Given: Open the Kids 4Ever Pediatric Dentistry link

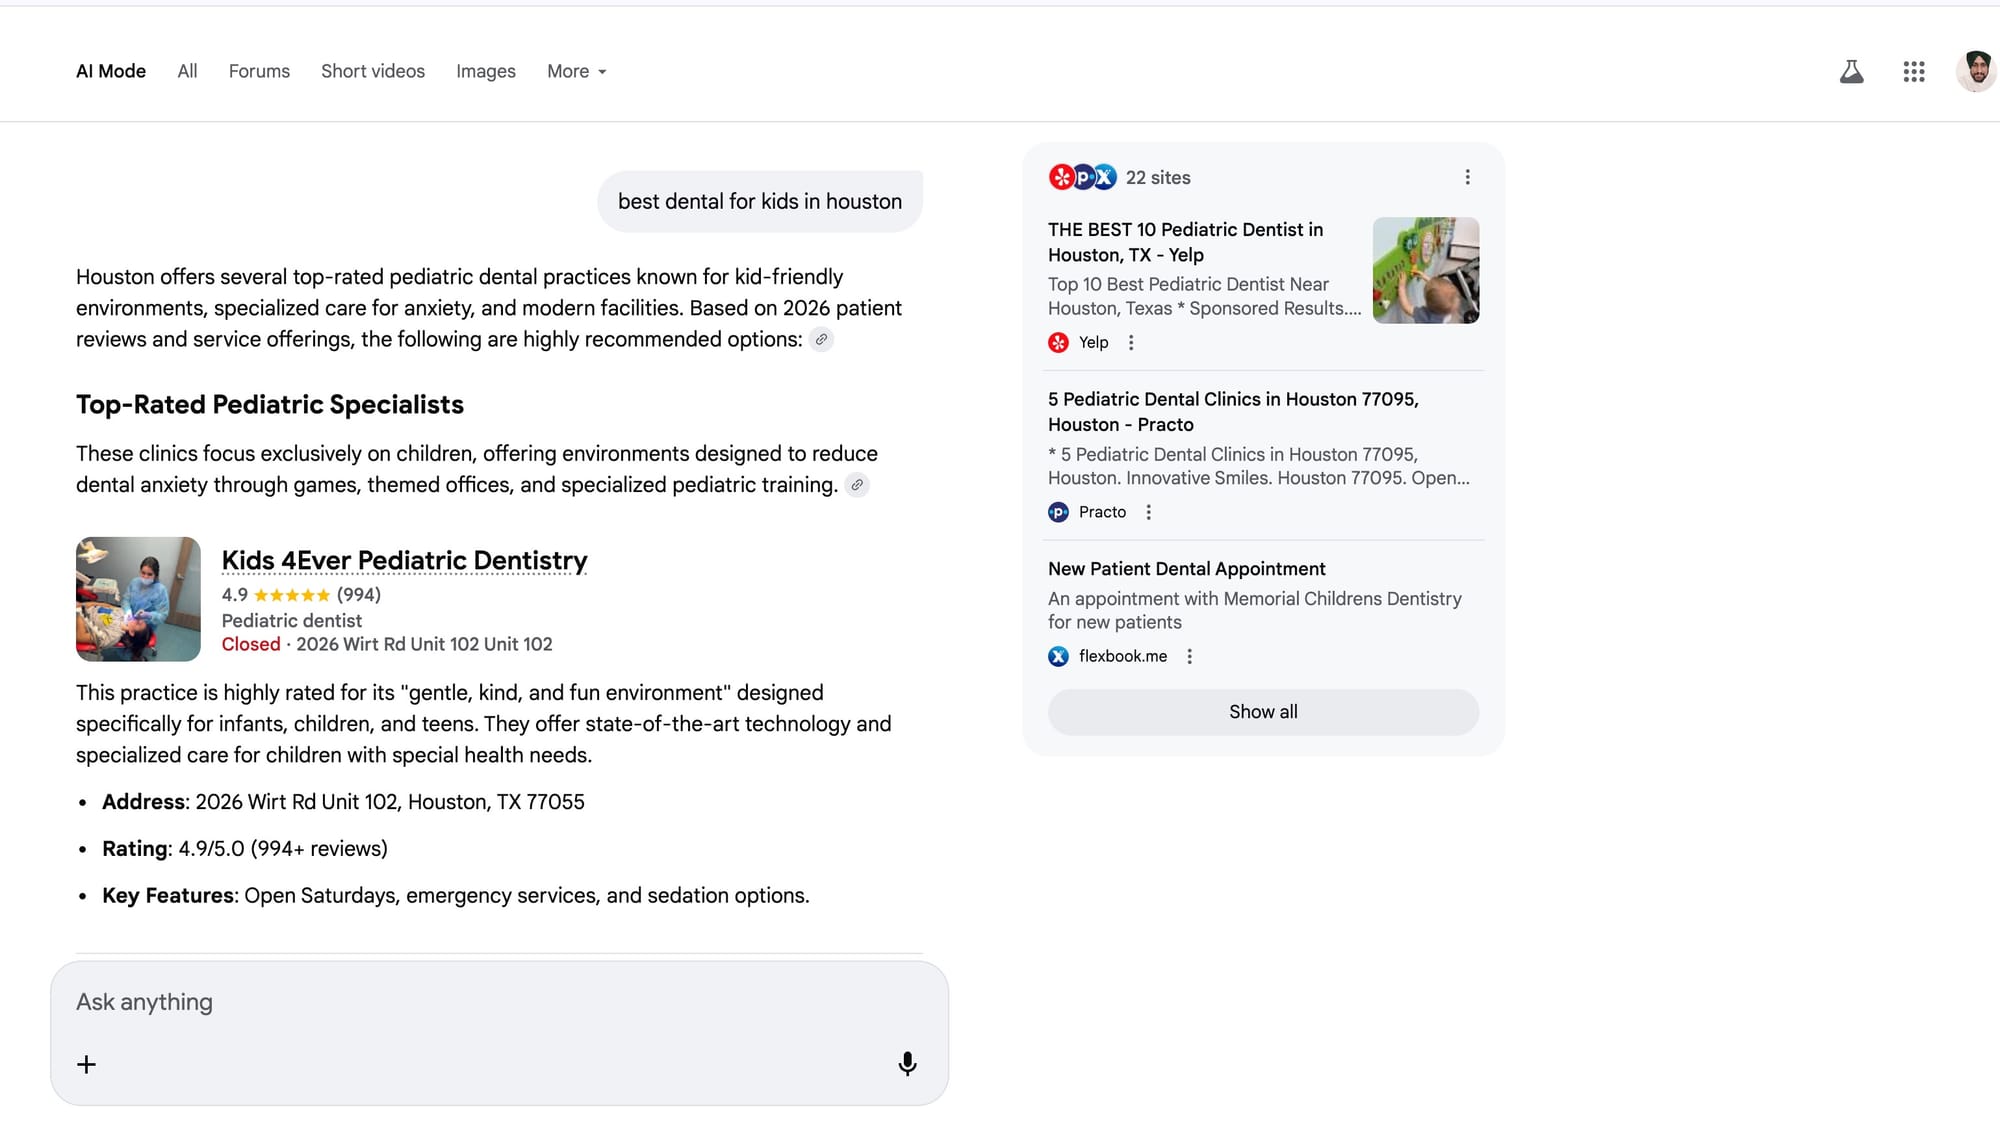Looking at the screenshot, I should pyautogui.click(x=404, y=560).
